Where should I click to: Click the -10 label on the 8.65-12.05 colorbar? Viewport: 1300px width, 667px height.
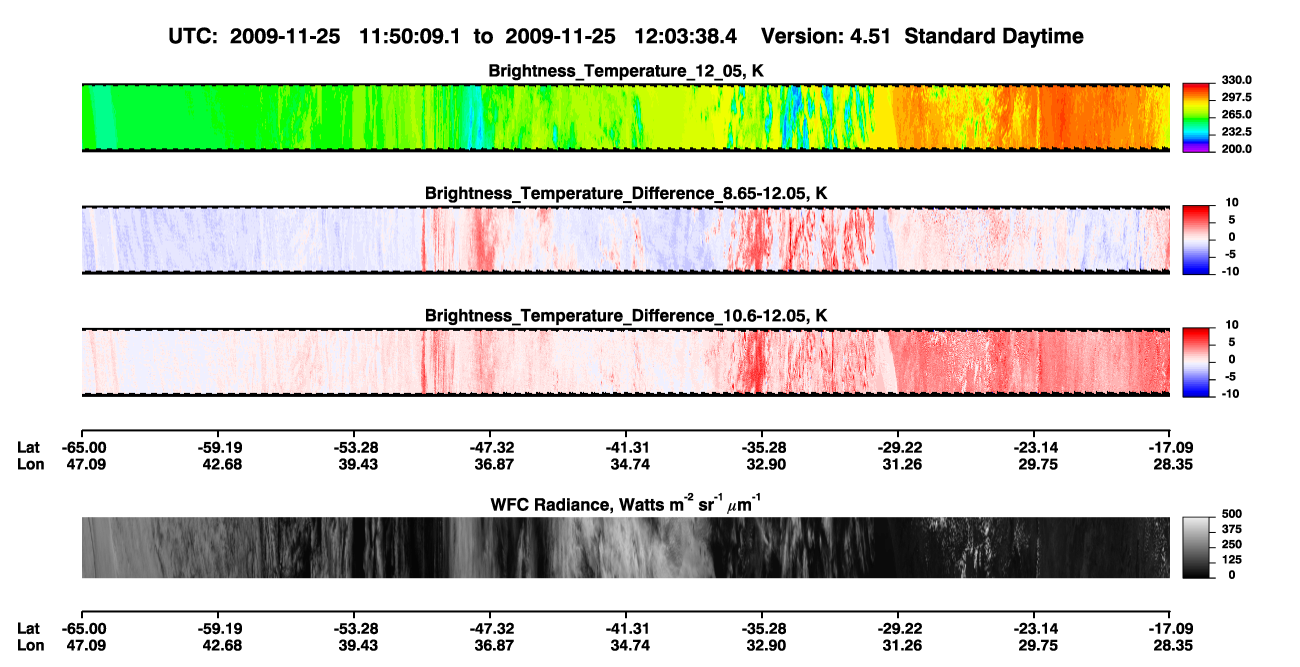tap(1231, 271)
